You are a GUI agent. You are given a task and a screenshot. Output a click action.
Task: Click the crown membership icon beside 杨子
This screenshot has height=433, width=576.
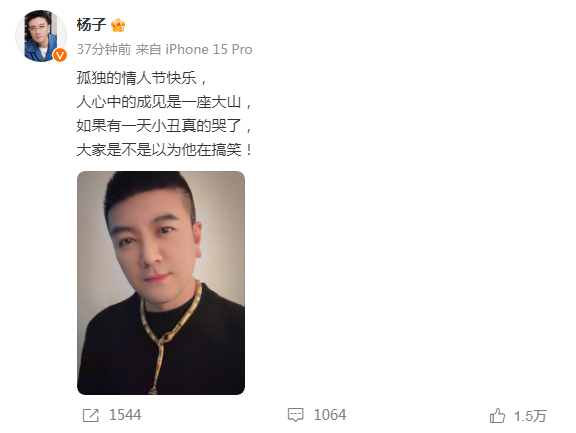click(x=118, y=25)
